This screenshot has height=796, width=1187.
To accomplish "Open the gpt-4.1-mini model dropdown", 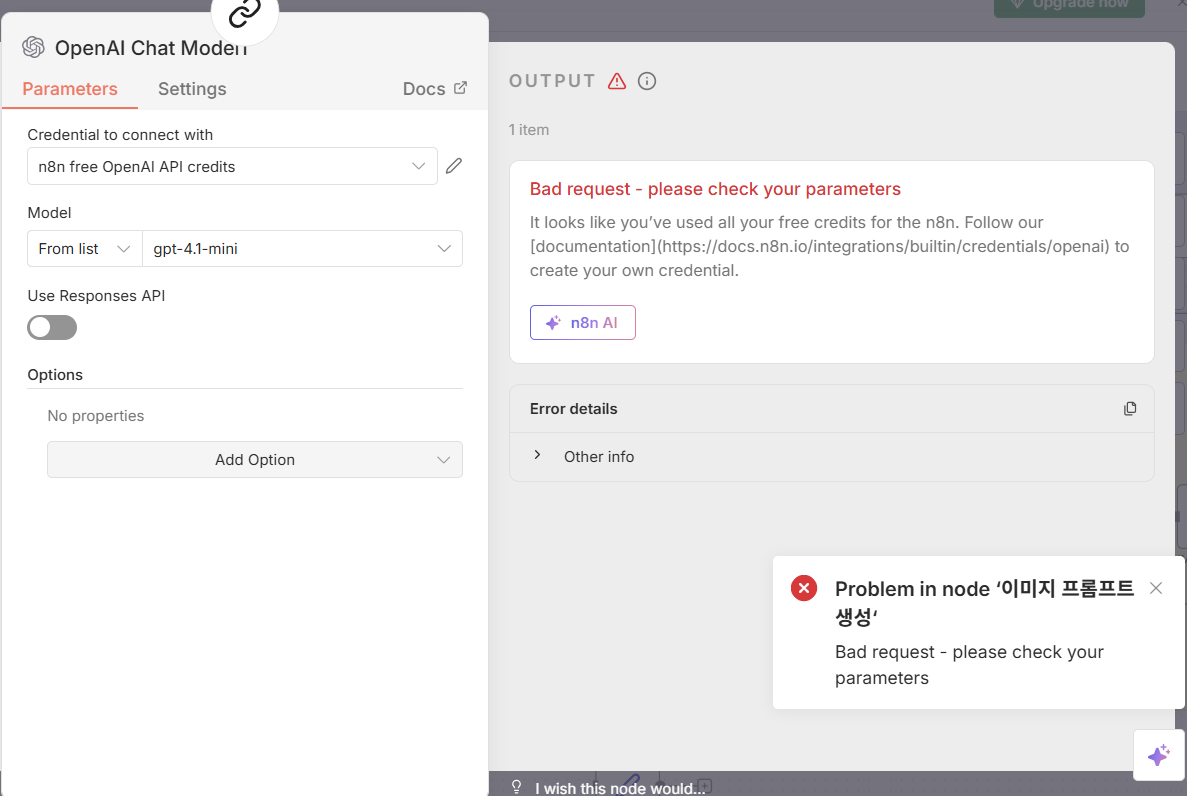I will point(302,249).
